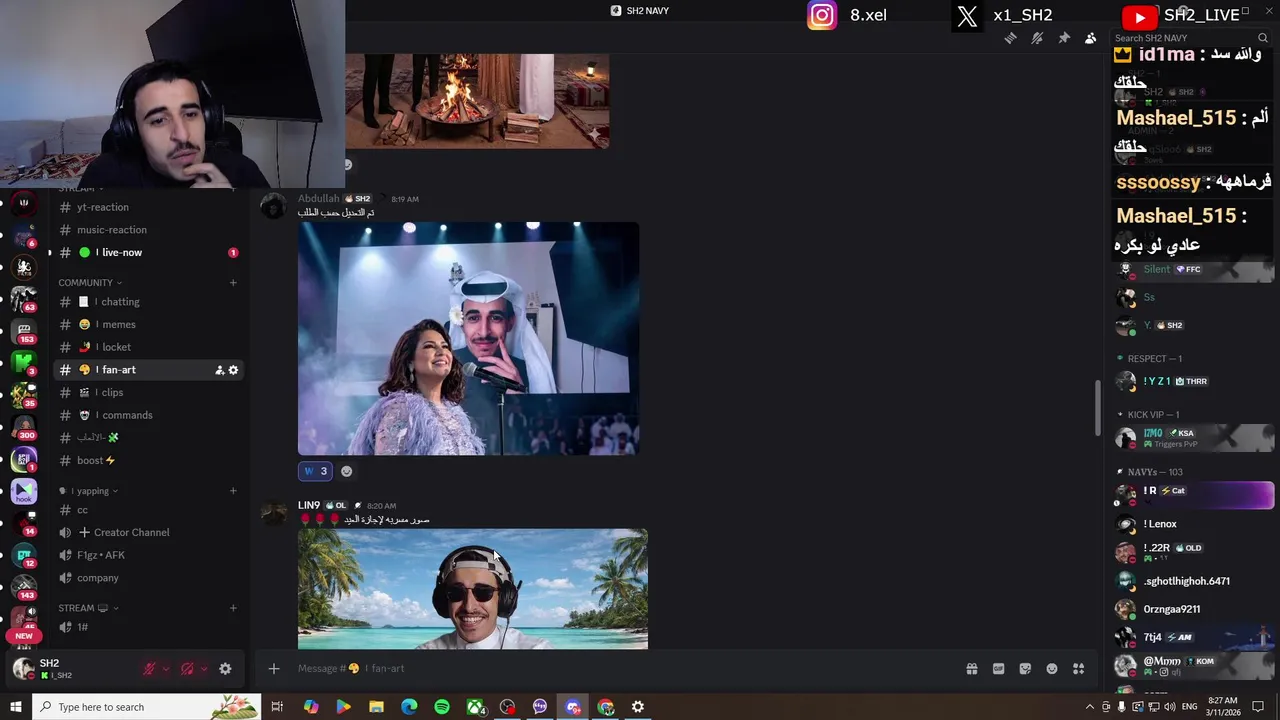This screenshot has width=1280, height=720.
Task: Open notification settings icon in channel header
Action: 1037,38
